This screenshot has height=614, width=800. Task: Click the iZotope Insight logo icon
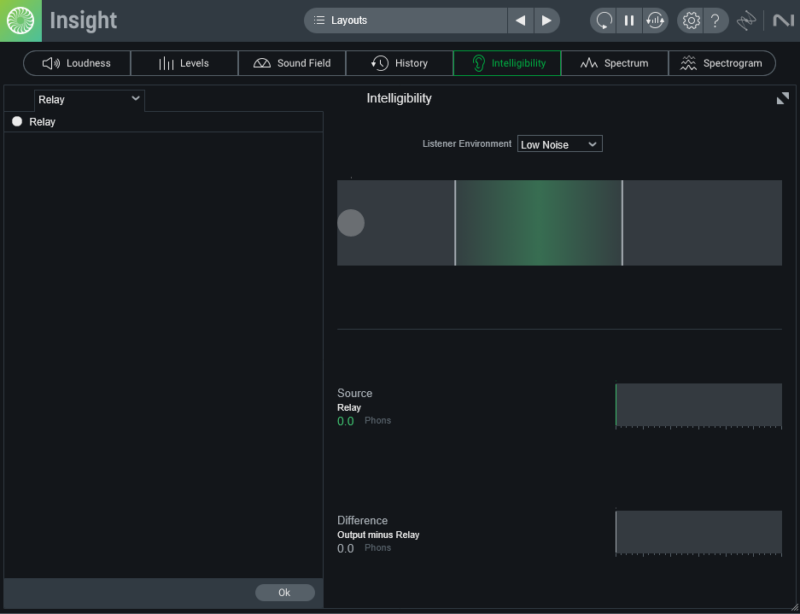coord(21,20)
